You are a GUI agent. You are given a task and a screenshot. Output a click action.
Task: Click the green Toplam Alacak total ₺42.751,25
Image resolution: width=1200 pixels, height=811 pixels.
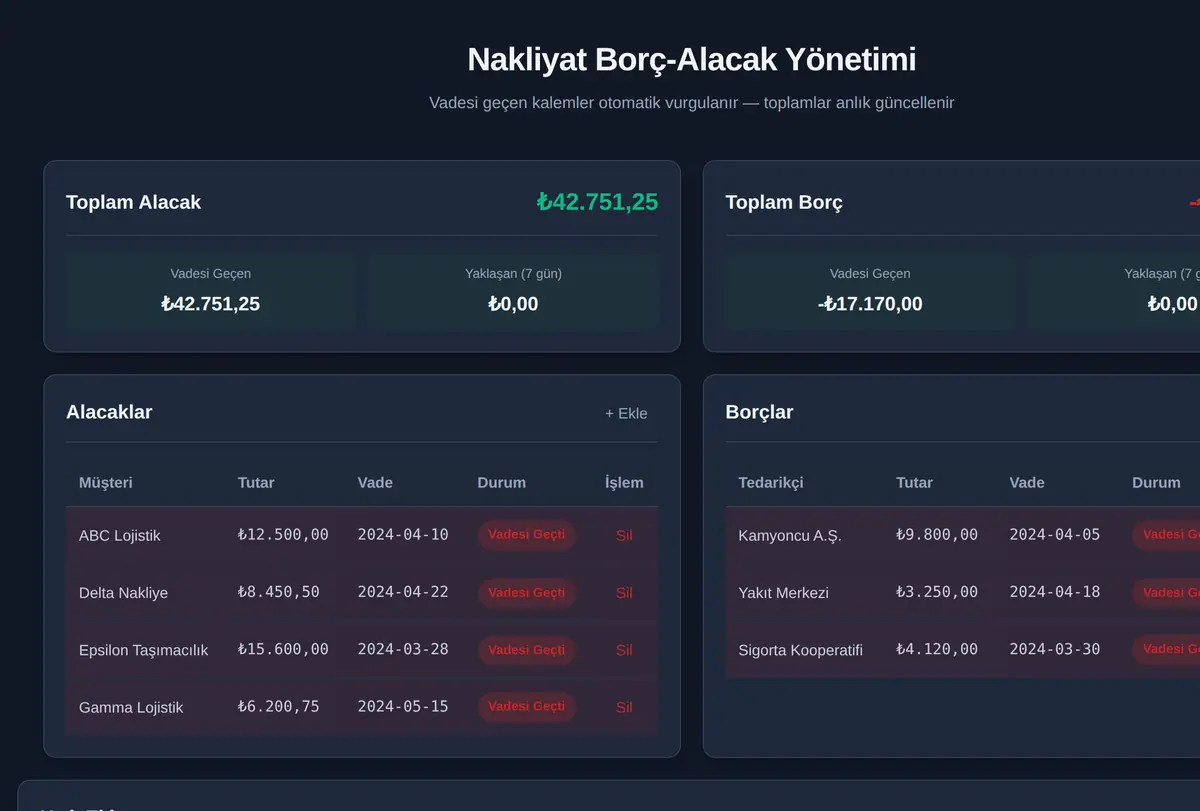pyautogui.click(x=597, y=202)
